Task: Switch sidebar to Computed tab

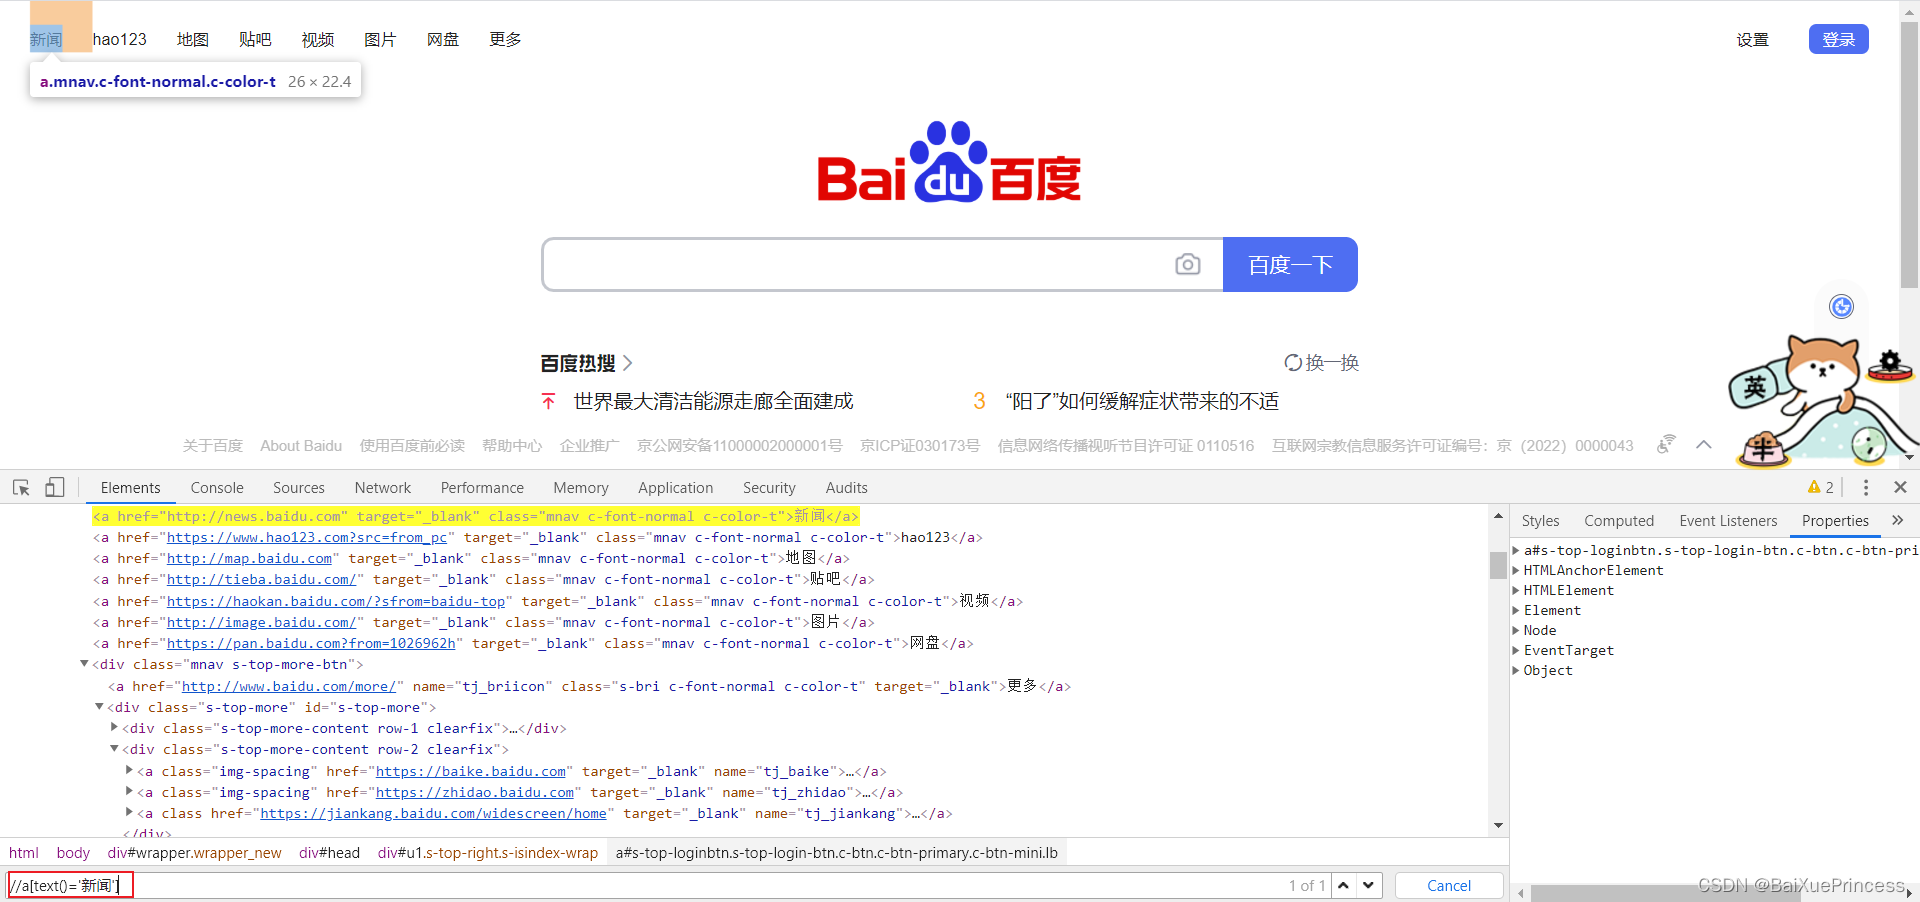Action: (1619, 521)
